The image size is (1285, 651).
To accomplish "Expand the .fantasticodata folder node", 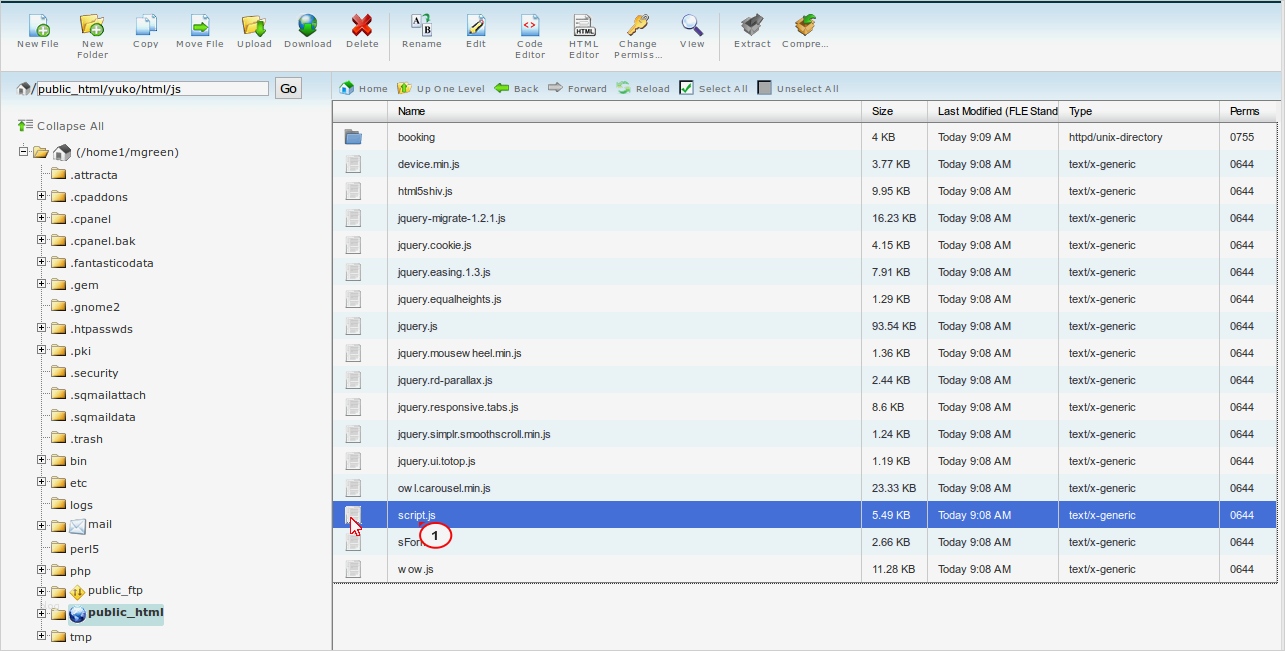I will pos(42,262).
